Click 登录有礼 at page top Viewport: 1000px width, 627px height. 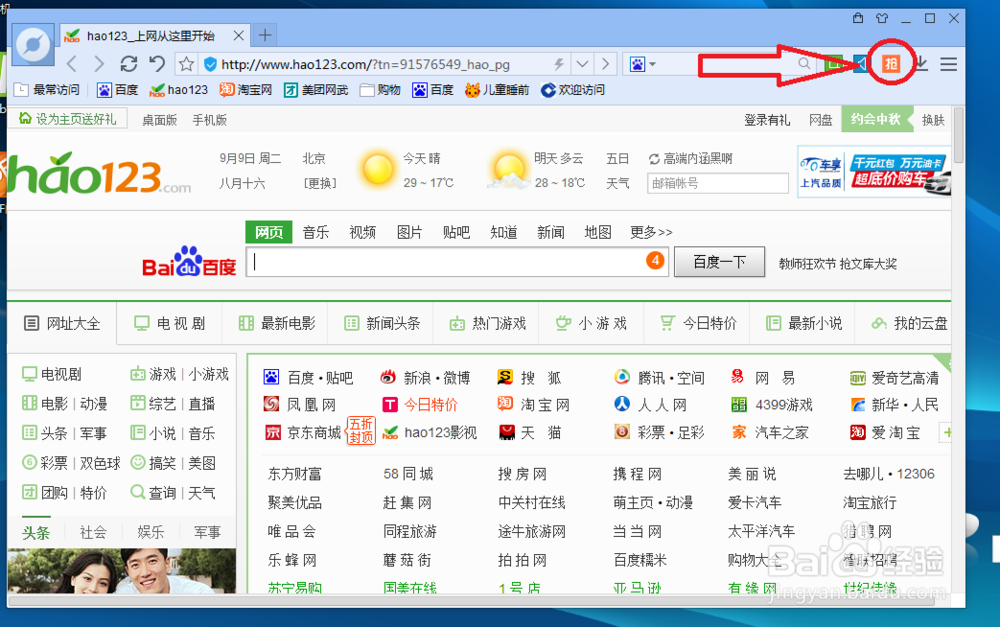coord(767,120)
